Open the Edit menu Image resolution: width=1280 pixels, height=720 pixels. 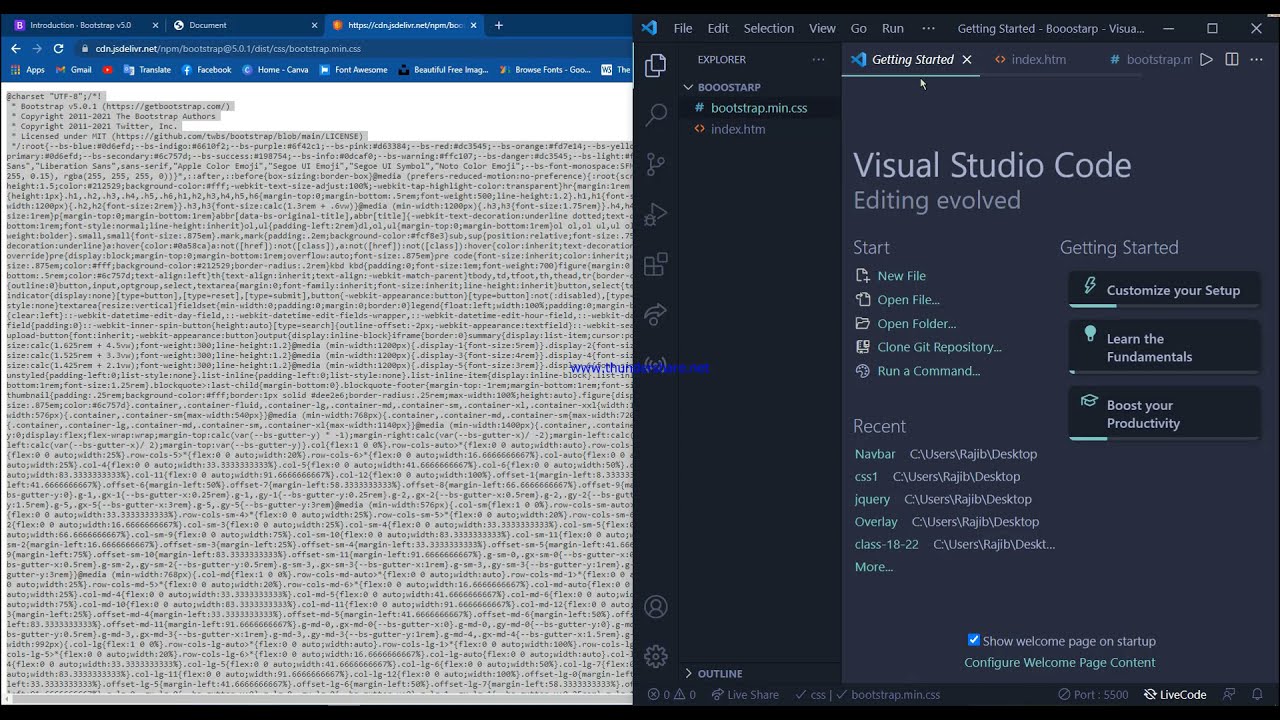(x=718, y=28)
